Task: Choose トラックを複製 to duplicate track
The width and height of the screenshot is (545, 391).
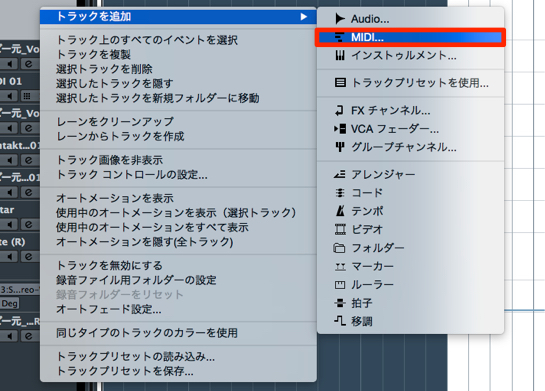Action: [178, 55]
